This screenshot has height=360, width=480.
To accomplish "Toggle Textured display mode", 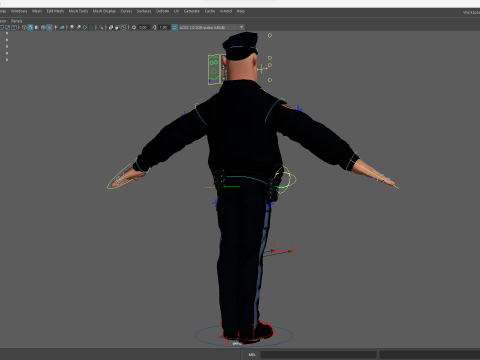I will 49,27.
